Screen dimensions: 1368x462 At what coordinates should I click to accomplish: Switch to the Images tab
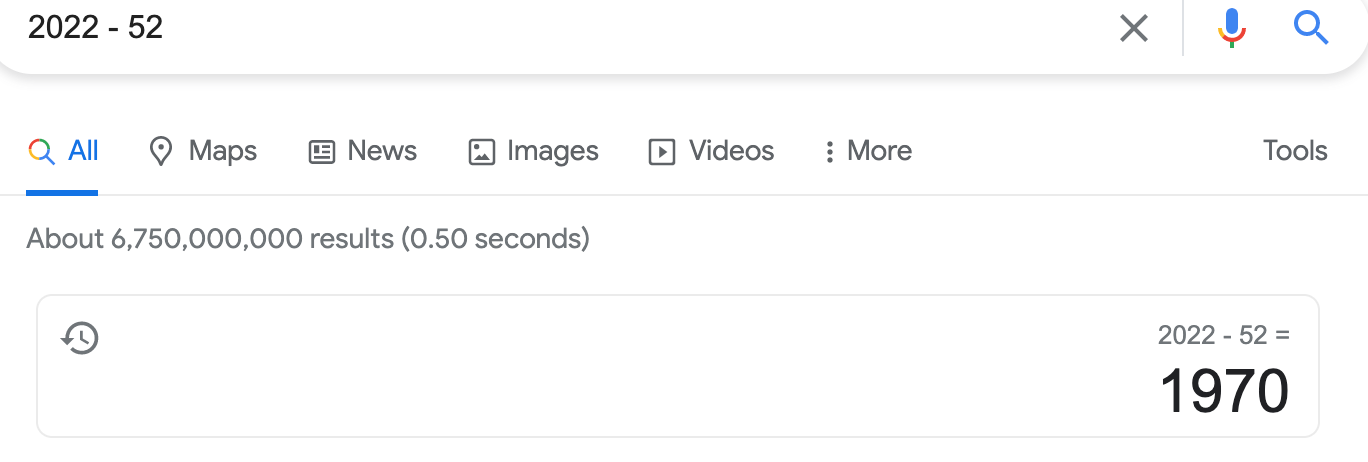coord(534,152)
